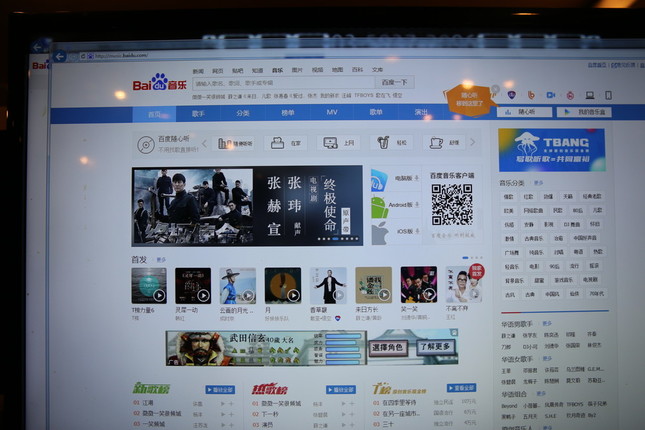
Task: Click the 了解更多 button in game ad
Action: pos(436,347)
